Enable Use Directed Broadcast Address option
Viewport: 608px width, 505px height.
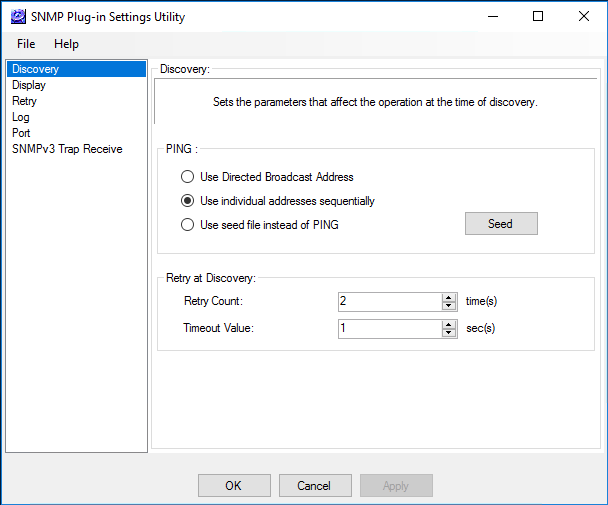tap(187, 177)
